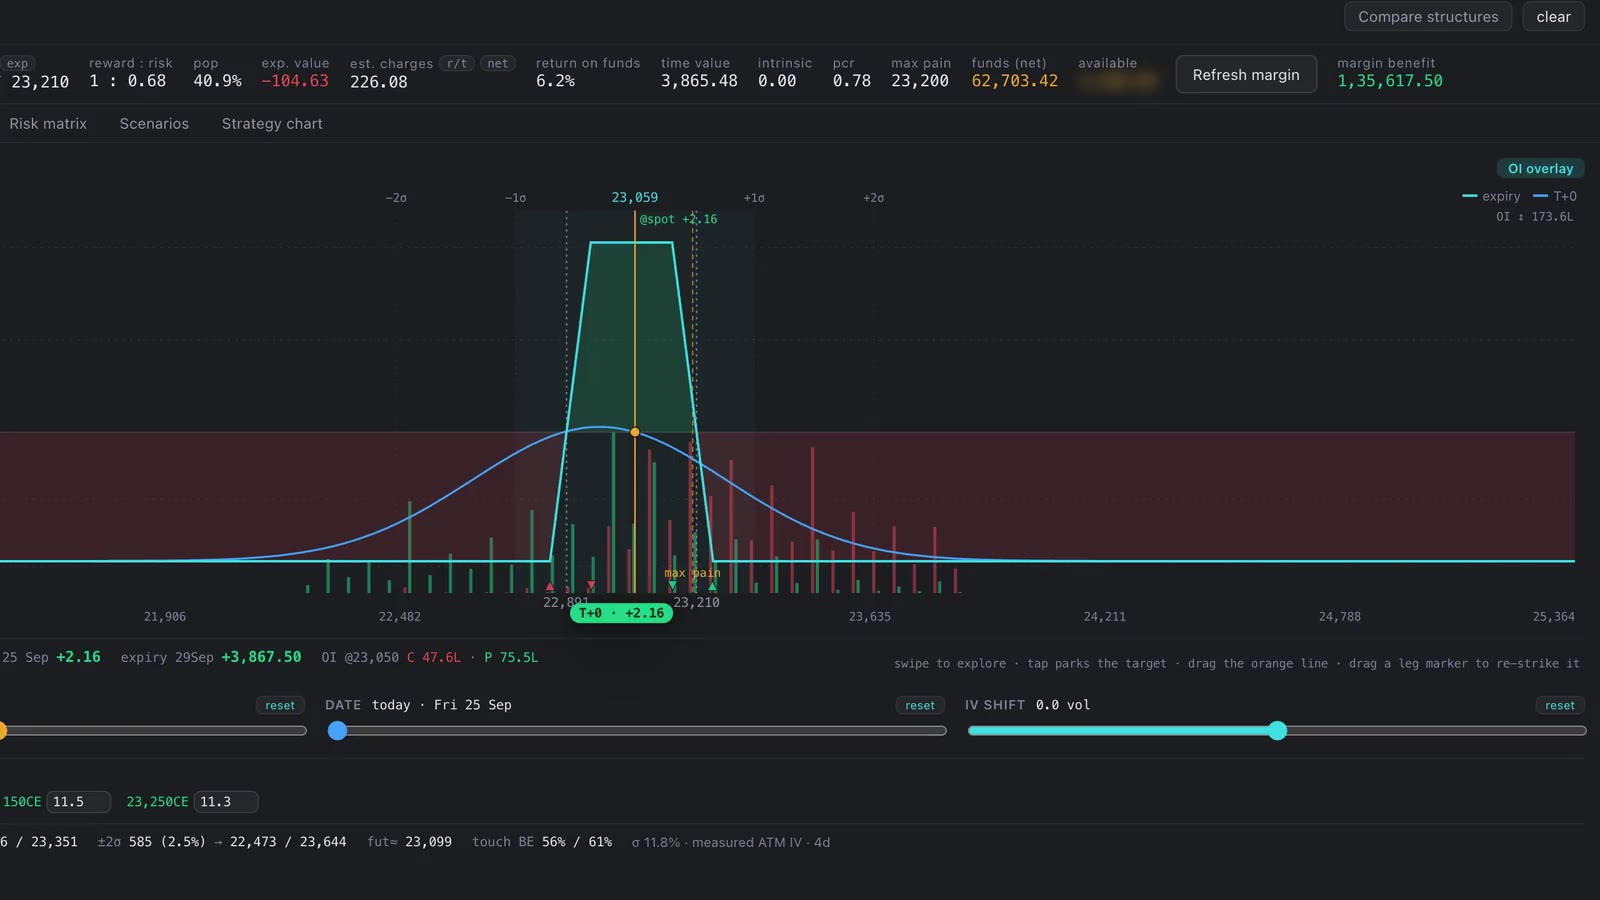
Task: Click the +1σ marker label
Action: (x=754, y=198)
